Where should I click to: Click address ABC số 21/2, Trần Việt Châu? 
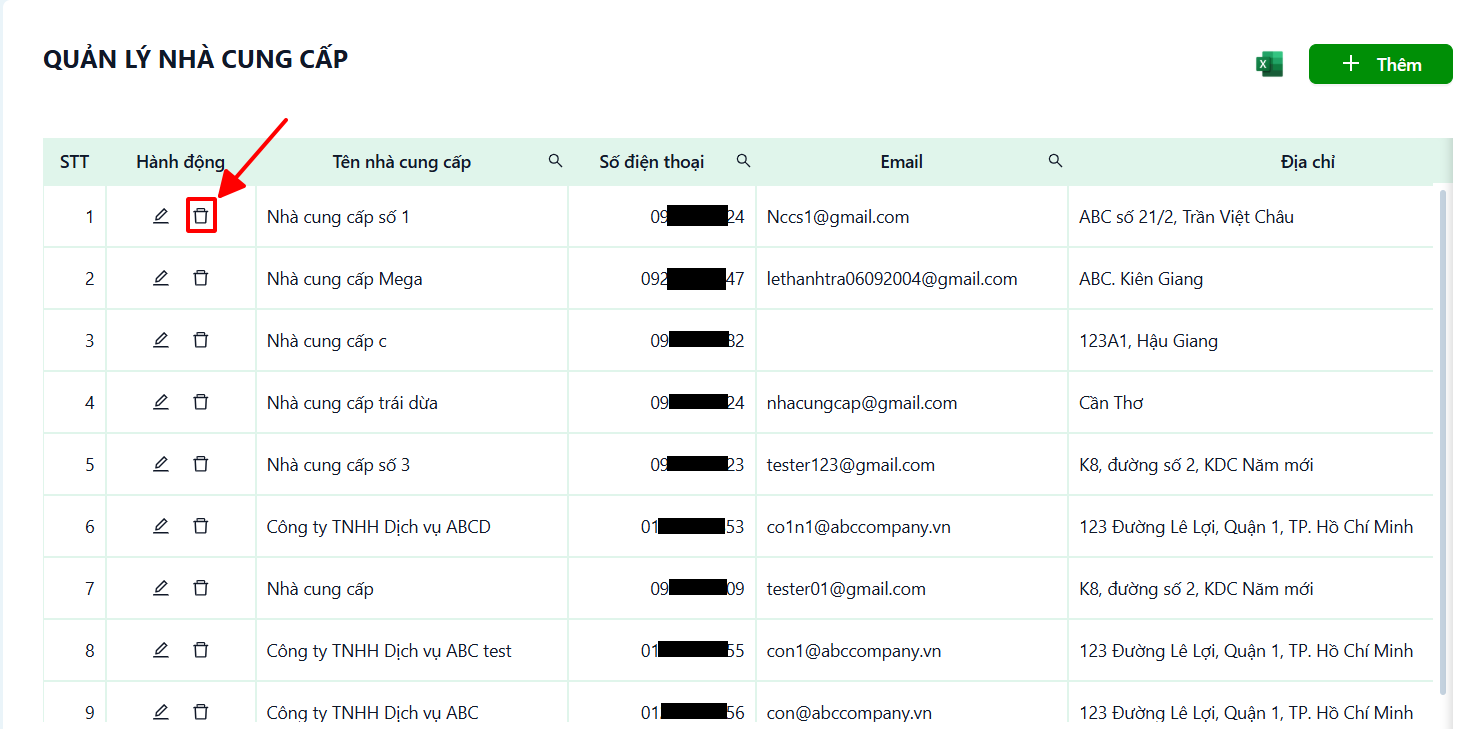pos(1187,217)
